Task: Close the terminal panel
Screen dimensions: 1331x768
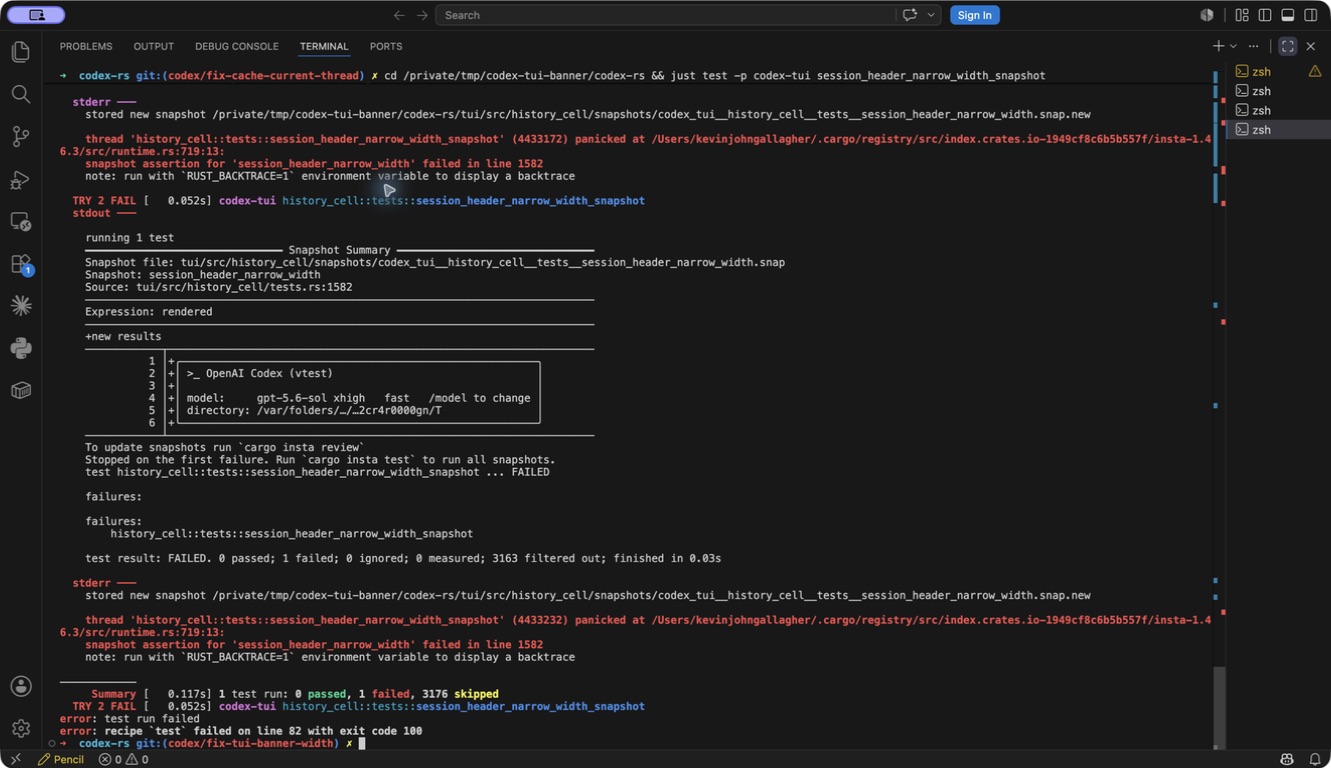Action: click(1311, 46)
